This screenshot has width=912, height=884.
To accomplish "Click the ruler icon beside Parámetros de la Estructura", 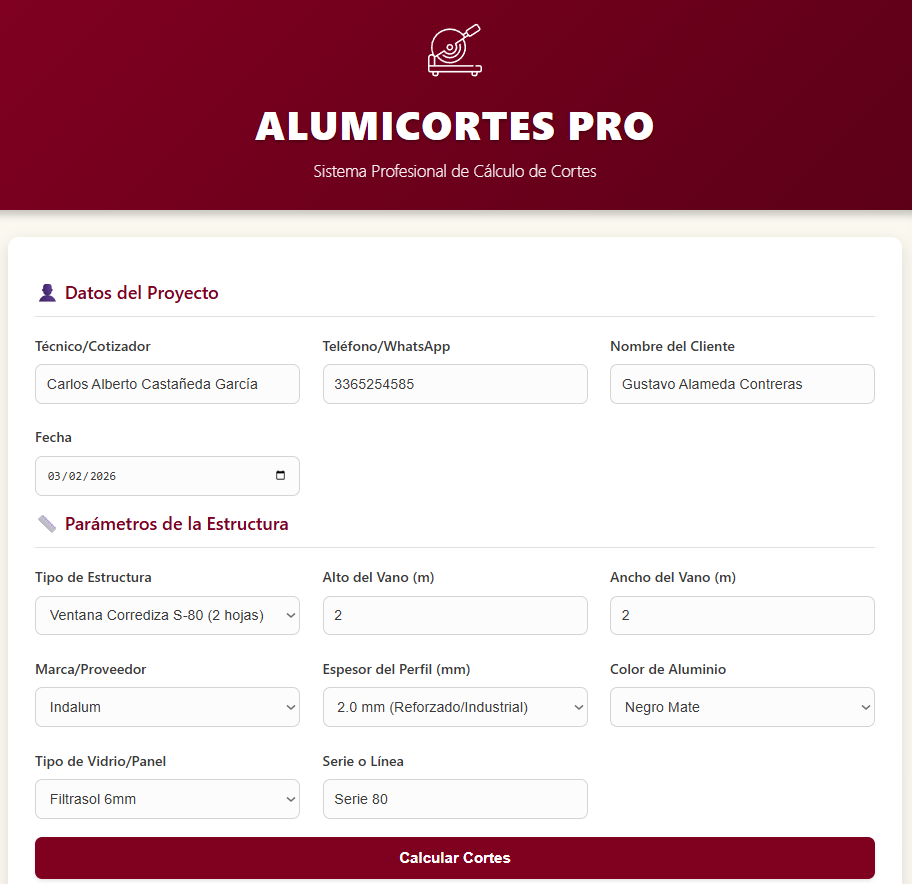I will (45, 523).
